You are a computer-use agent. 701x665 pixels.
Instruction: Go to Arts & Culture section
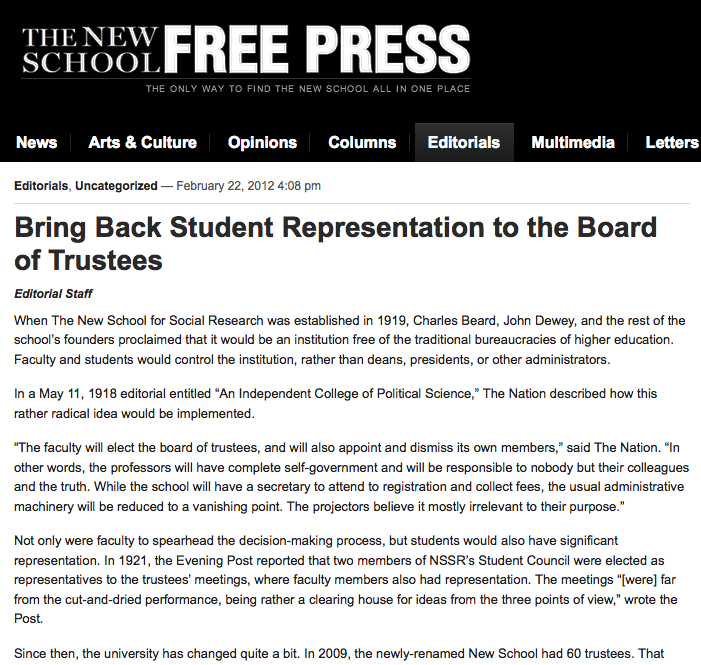click(x=142, y=142)
